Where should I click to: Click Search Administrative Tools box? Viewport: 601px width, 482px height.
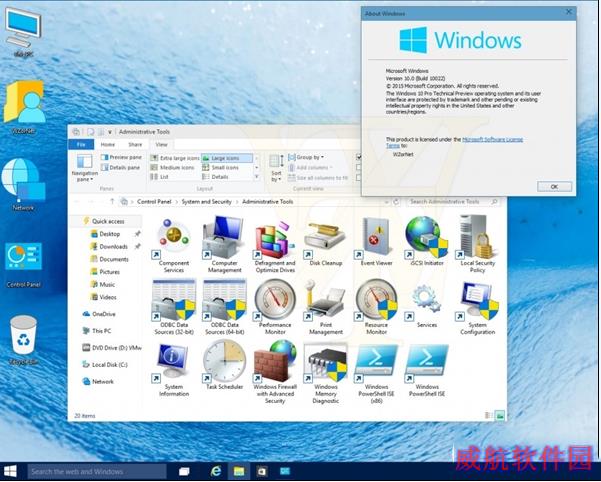(452, 202)
